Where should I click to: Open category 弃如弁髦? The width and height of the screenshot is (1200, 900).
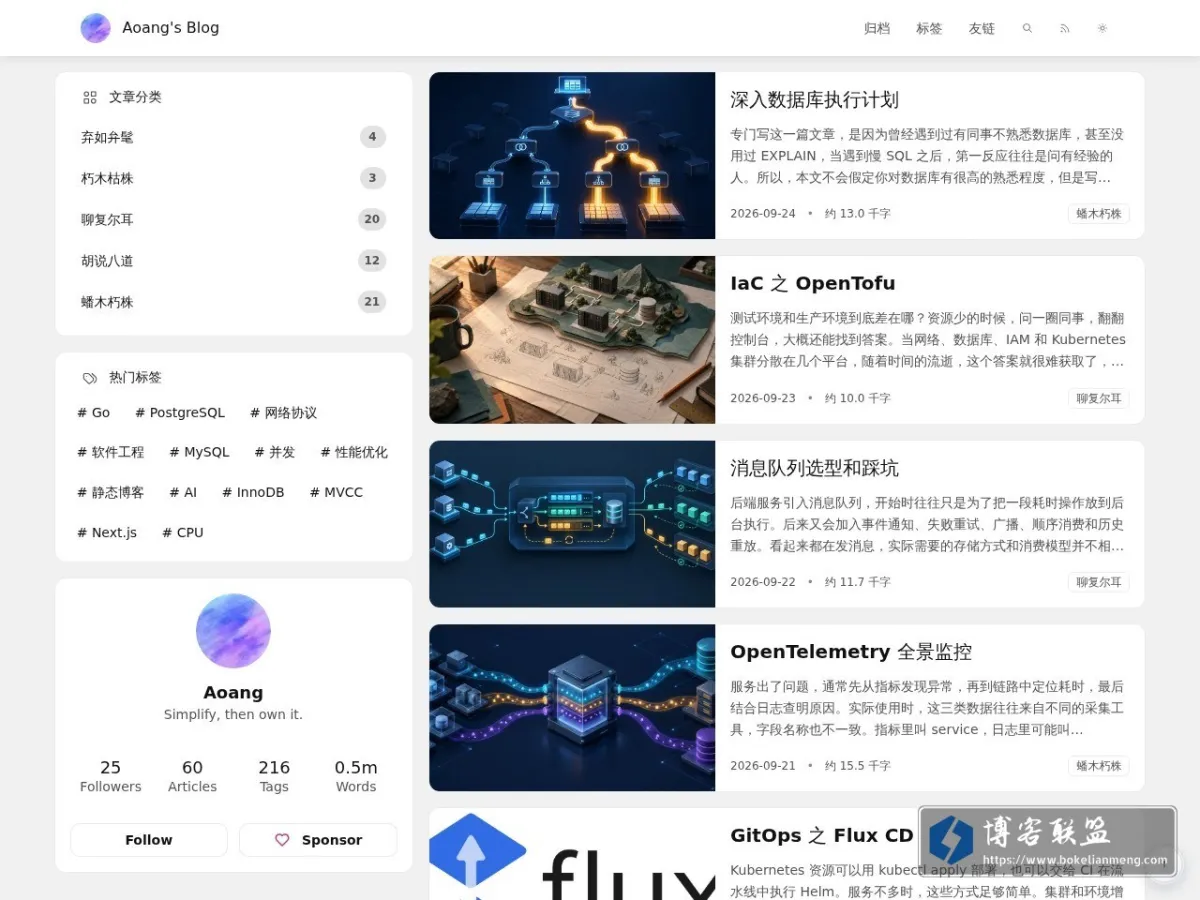click(233, 137)
